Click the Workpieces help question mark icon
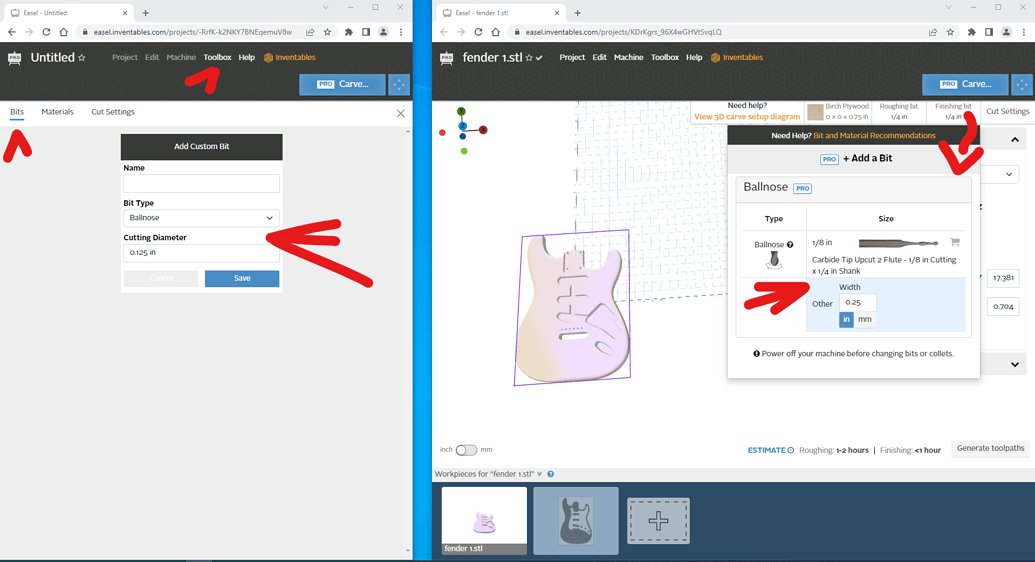The width and height of the screenshot is (1035, 562). pyautogui.click(x=551, y=474)
